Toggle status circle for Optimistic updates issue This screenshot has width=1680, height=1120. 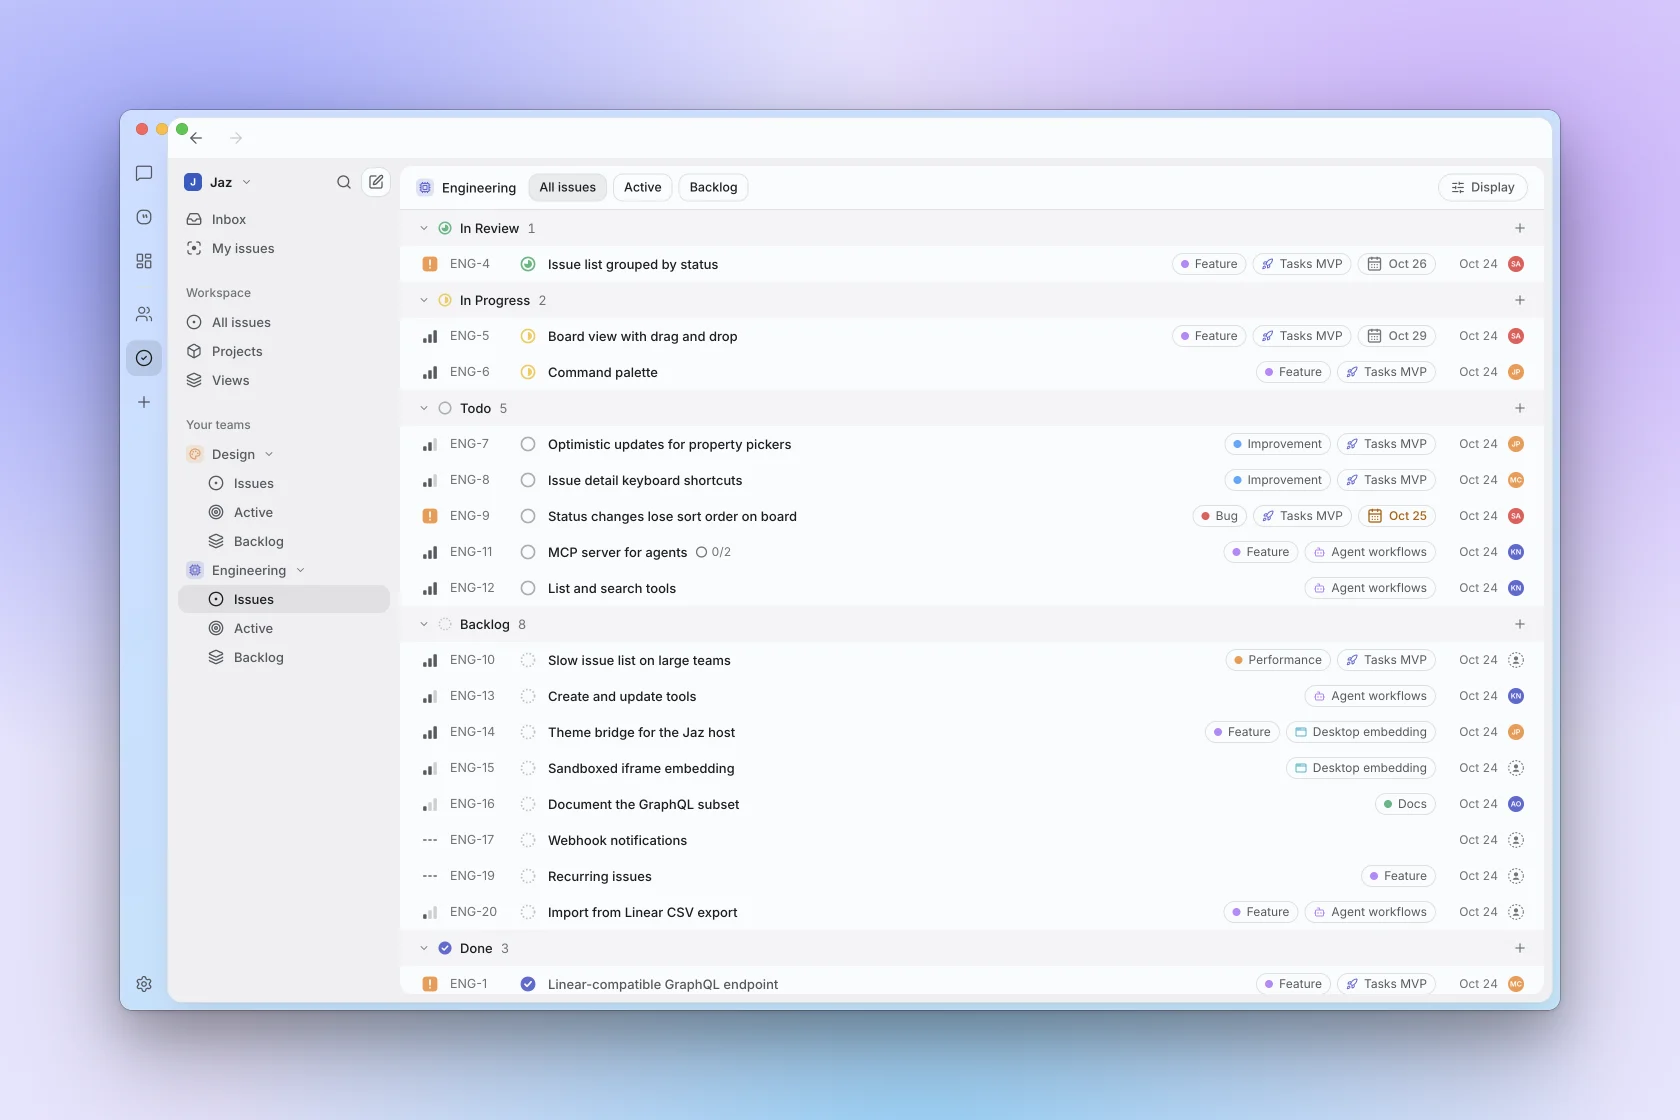point(528,444)
